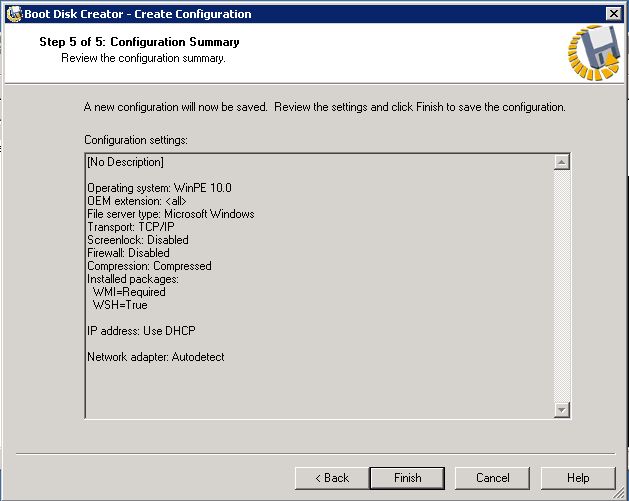This screenshot has width=629, height=501.
Task: Click 'WMI=Required' entry
Action: coord(129,292)
